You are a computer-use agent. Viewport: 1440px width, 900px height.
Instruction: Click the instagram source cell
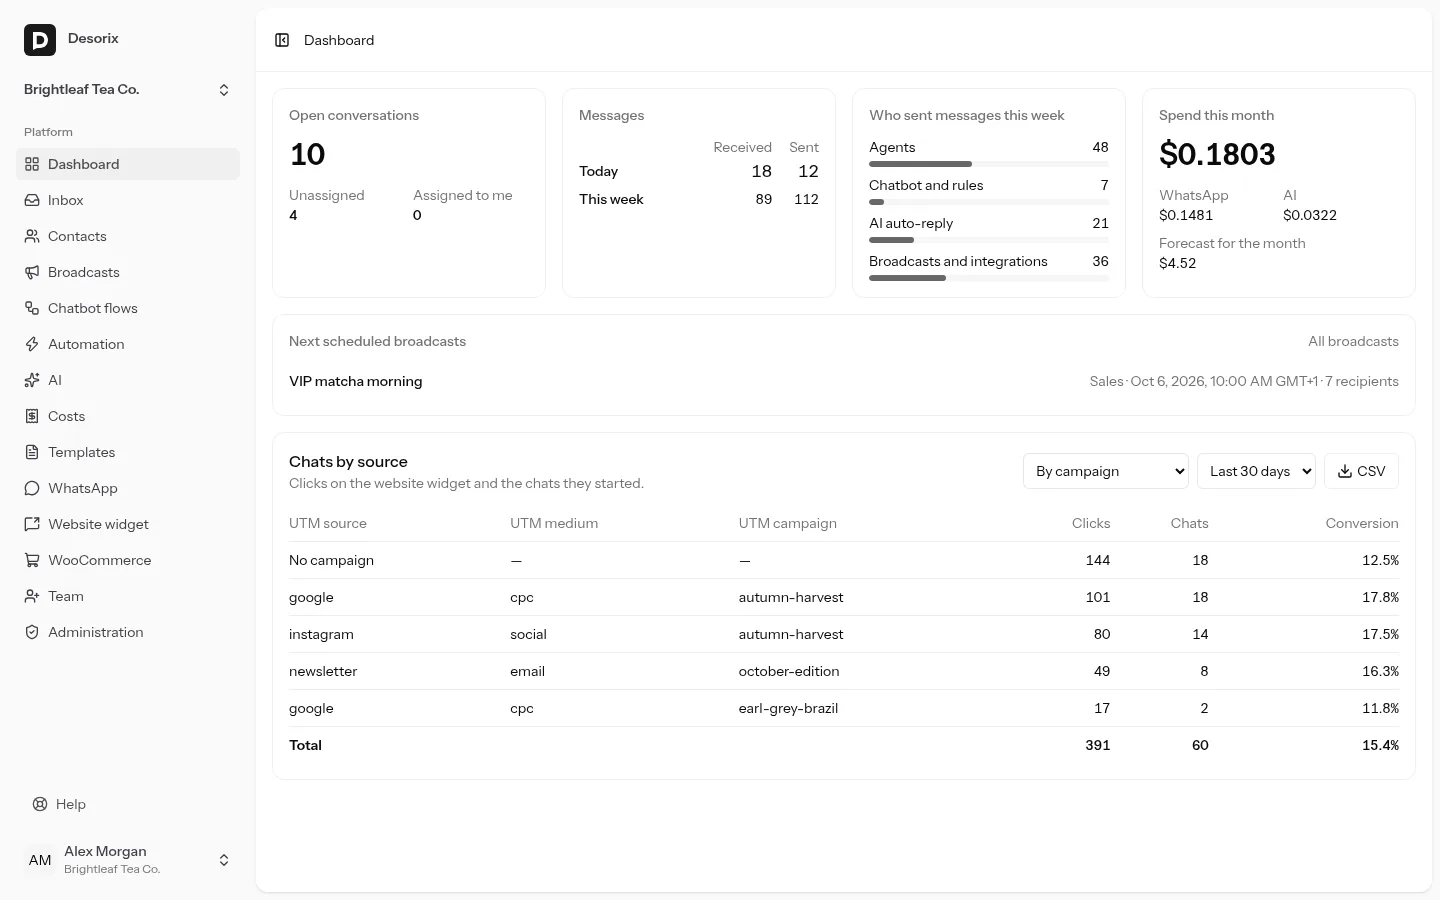321,634
